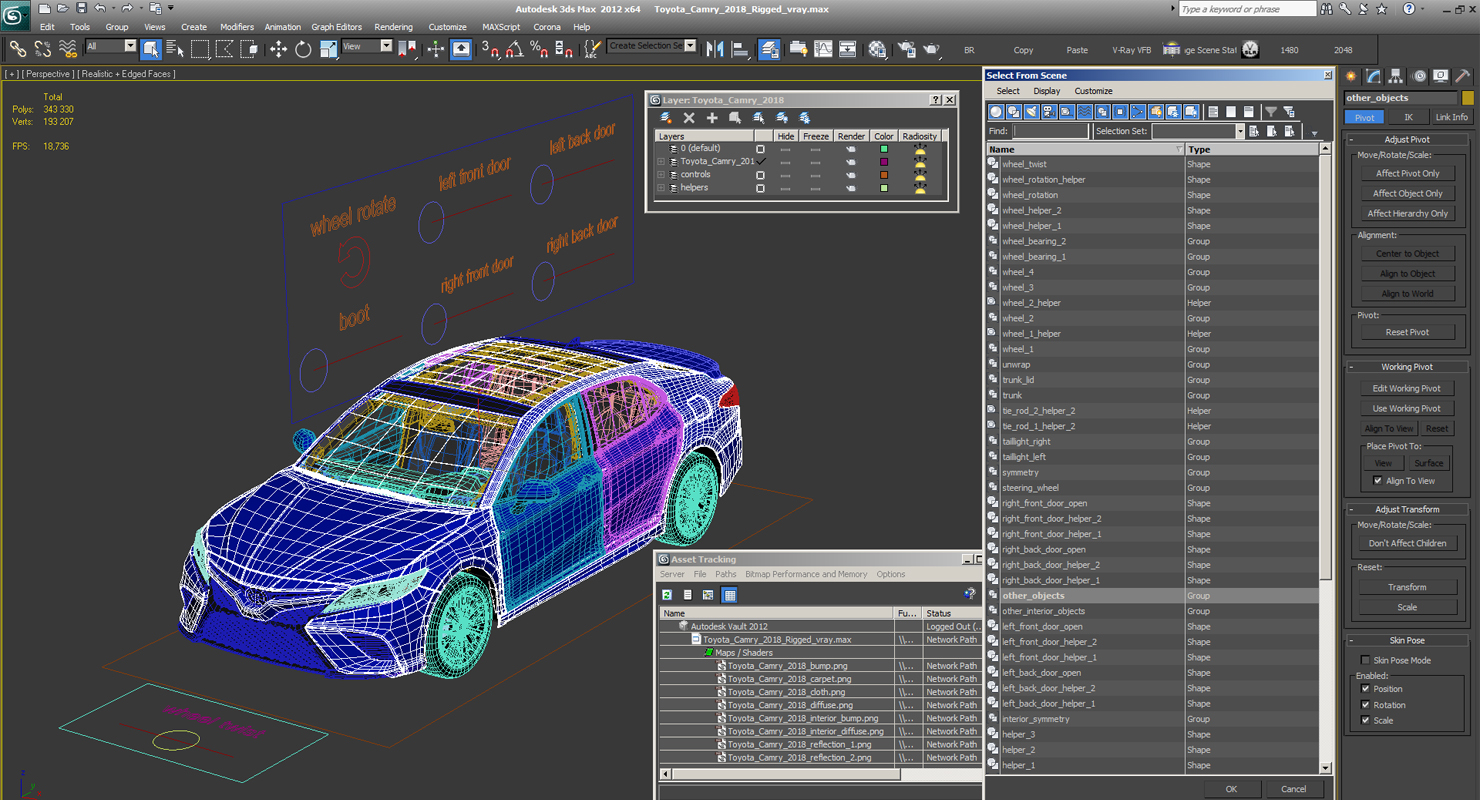1480x800 pixels.
Task: Make helpers layer current via its checkbox
Action: click(x=760, y=188)
